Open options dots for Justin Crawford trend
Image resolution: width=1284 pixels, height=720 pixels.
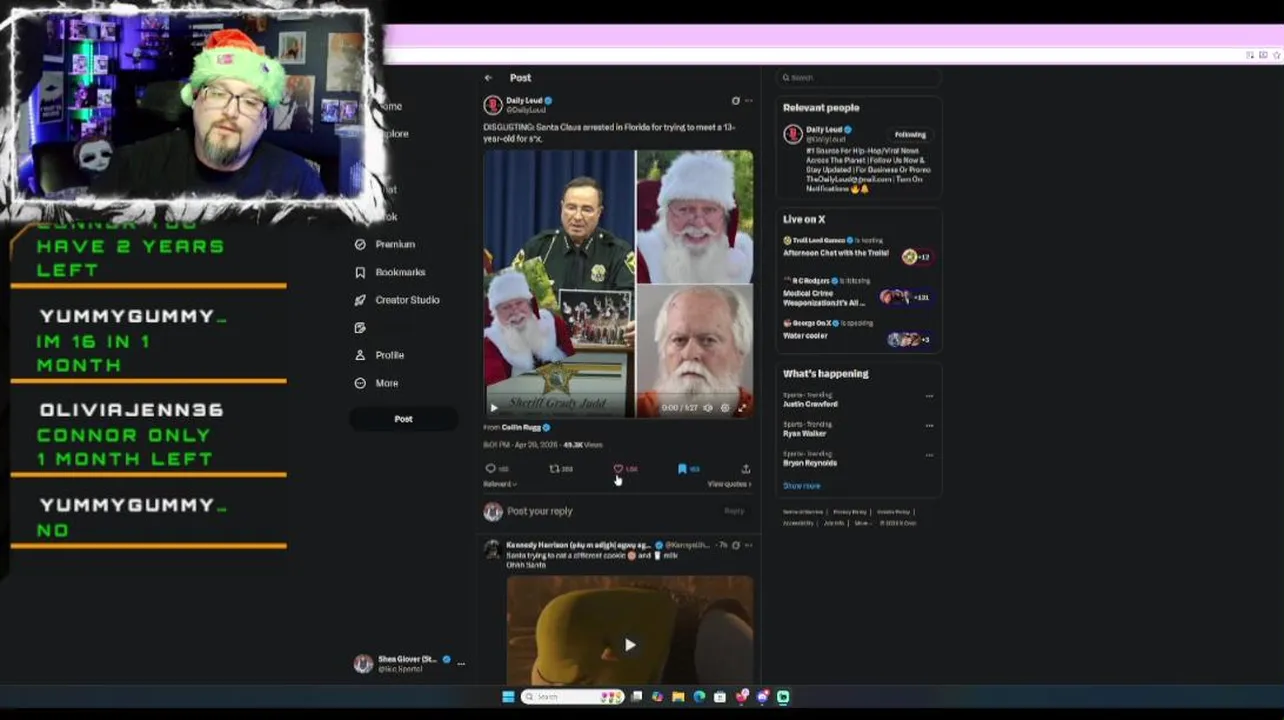(929, 396)
